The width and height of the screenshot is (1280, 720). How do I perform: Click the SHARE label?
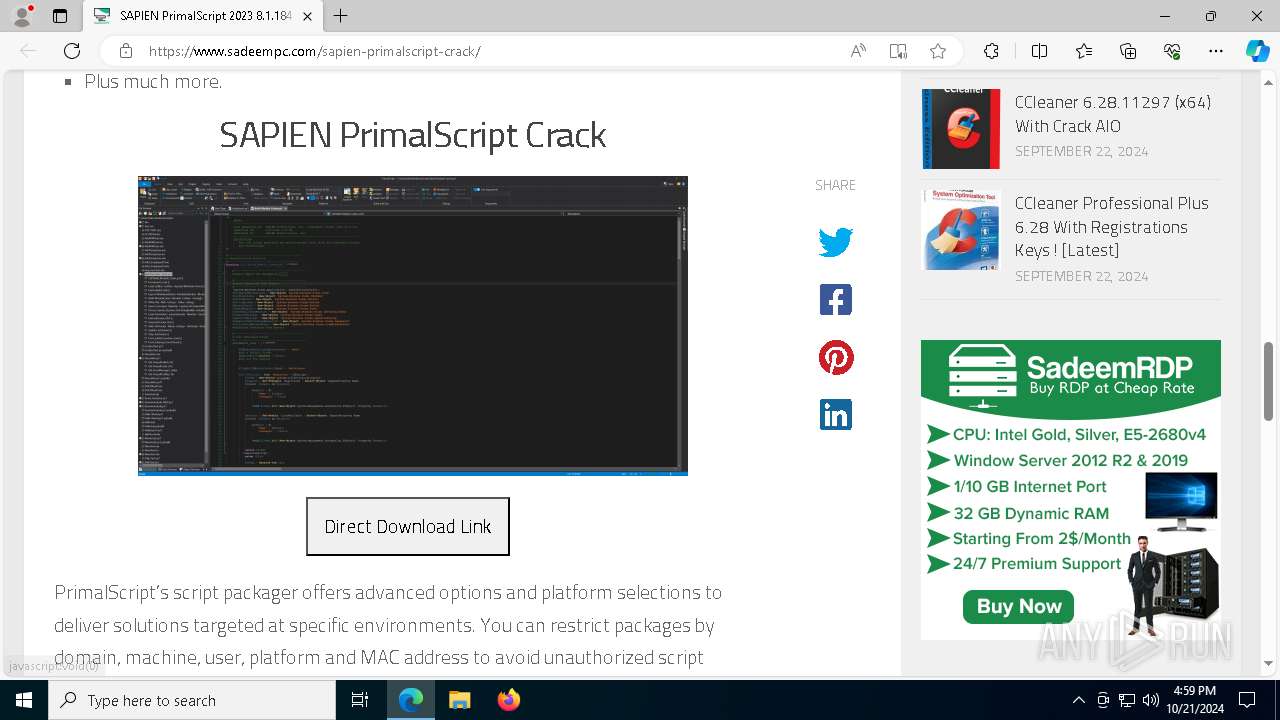click(x=835, y=185)
